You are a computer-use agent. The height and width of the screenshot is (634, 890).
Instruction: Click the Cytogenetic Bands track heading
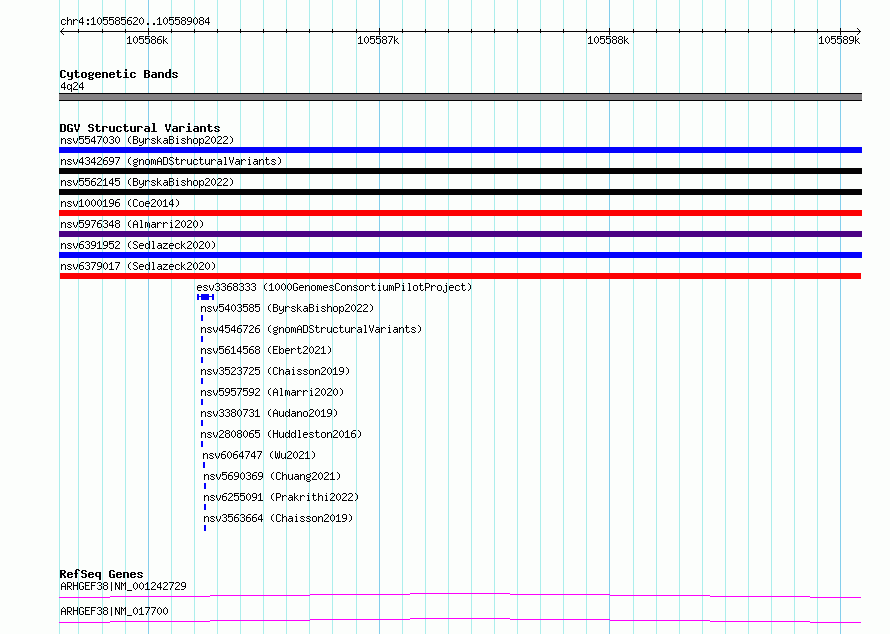[119, 74]
